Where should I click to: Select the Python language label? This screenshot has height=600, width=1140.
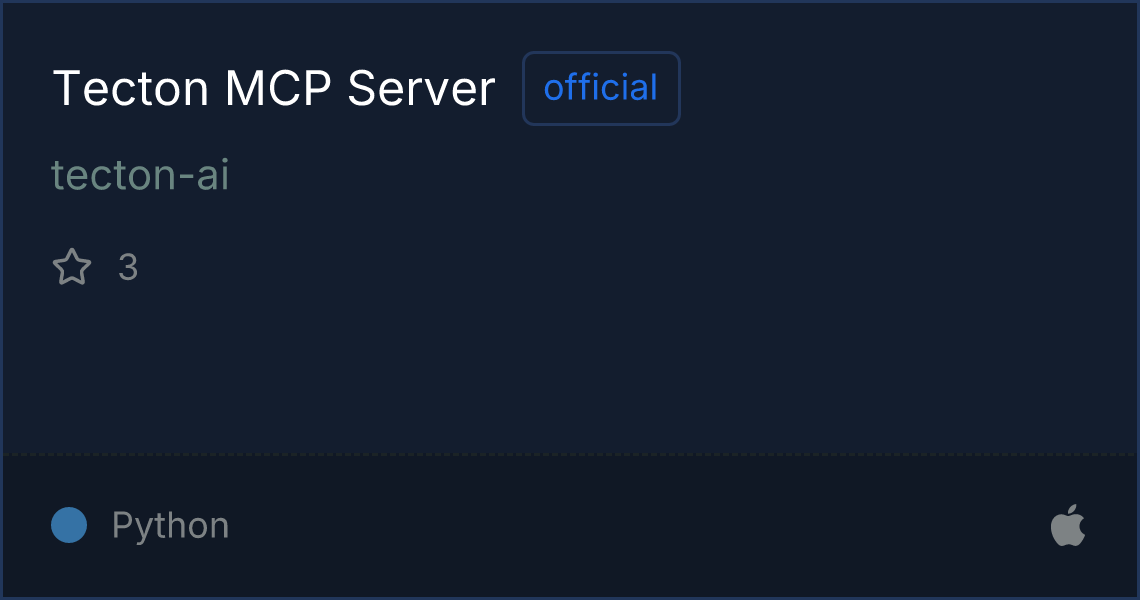click(x=170, y=525)
